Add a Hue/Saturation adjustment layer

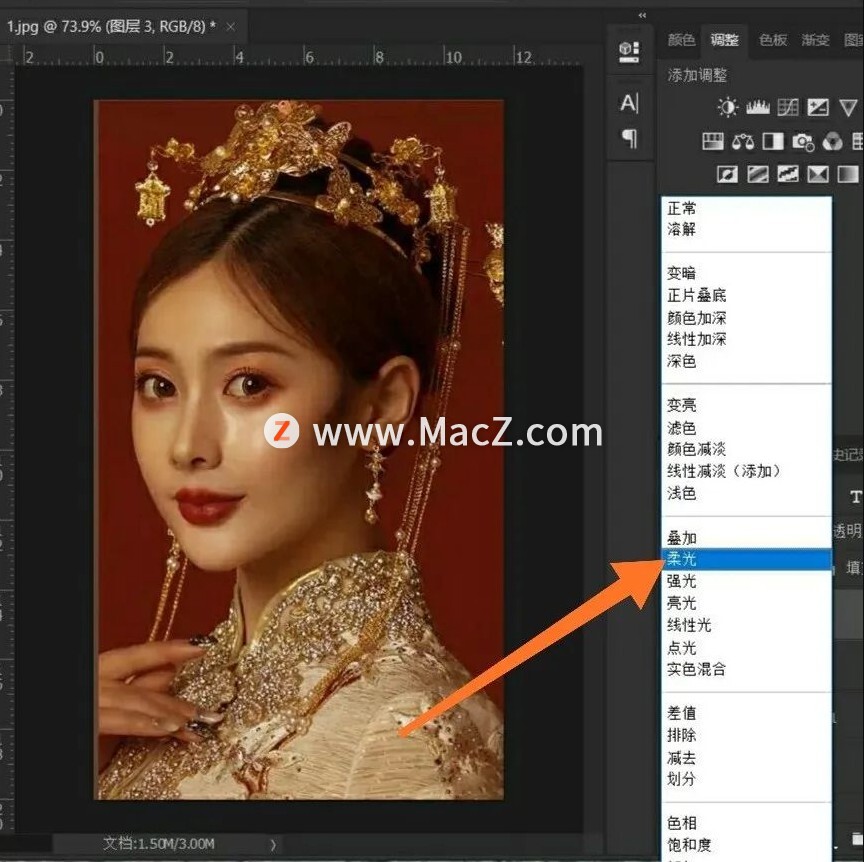pos(712,142)
